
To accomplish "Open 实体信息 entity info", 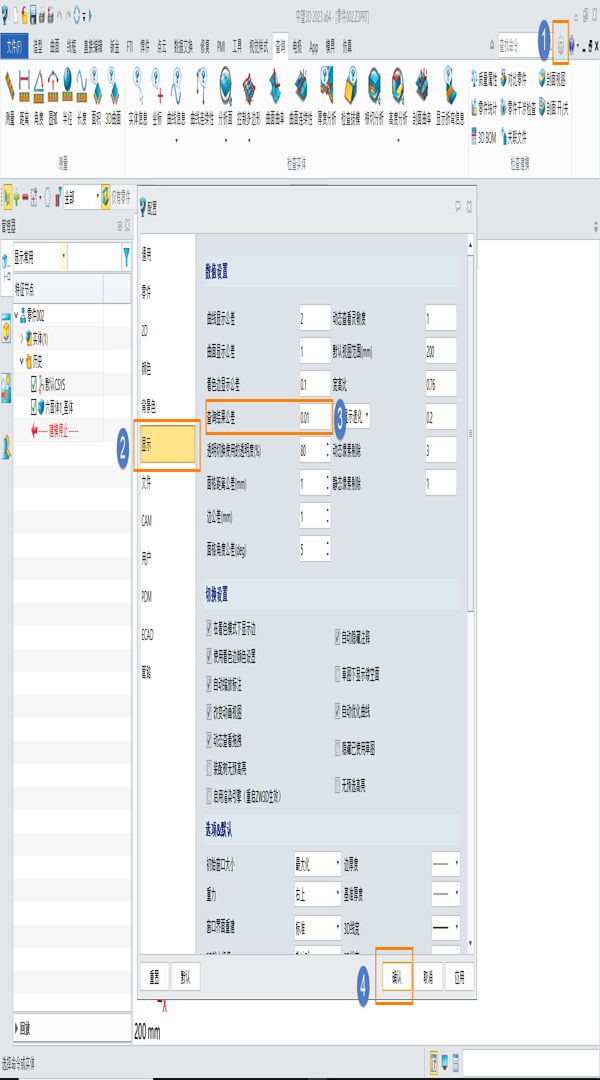I will point(138,96).
